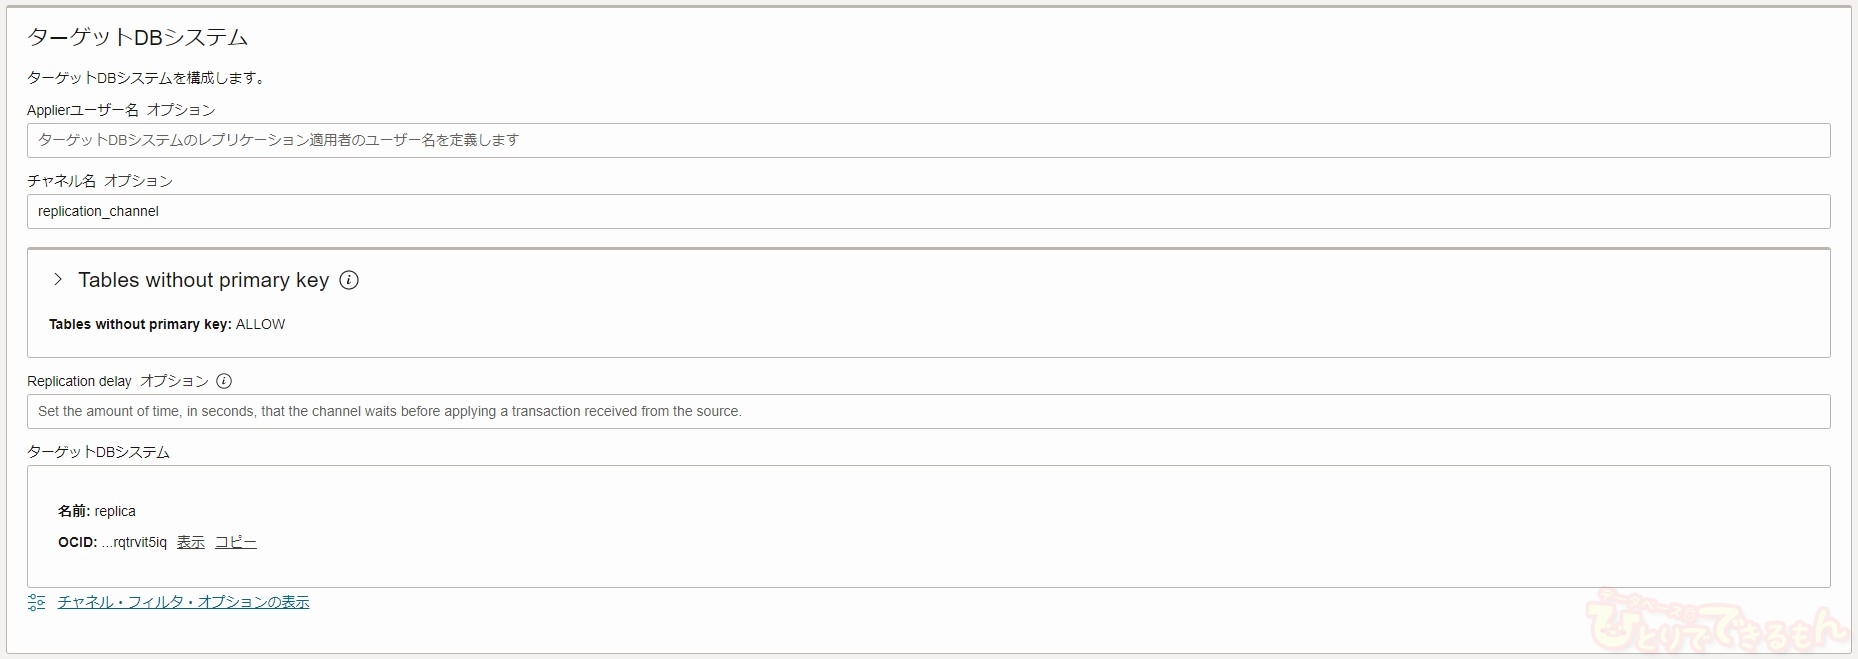Screen dimensions: 1858x659
Task: Click the replication_channel name field
Action: tap(928, 211)
